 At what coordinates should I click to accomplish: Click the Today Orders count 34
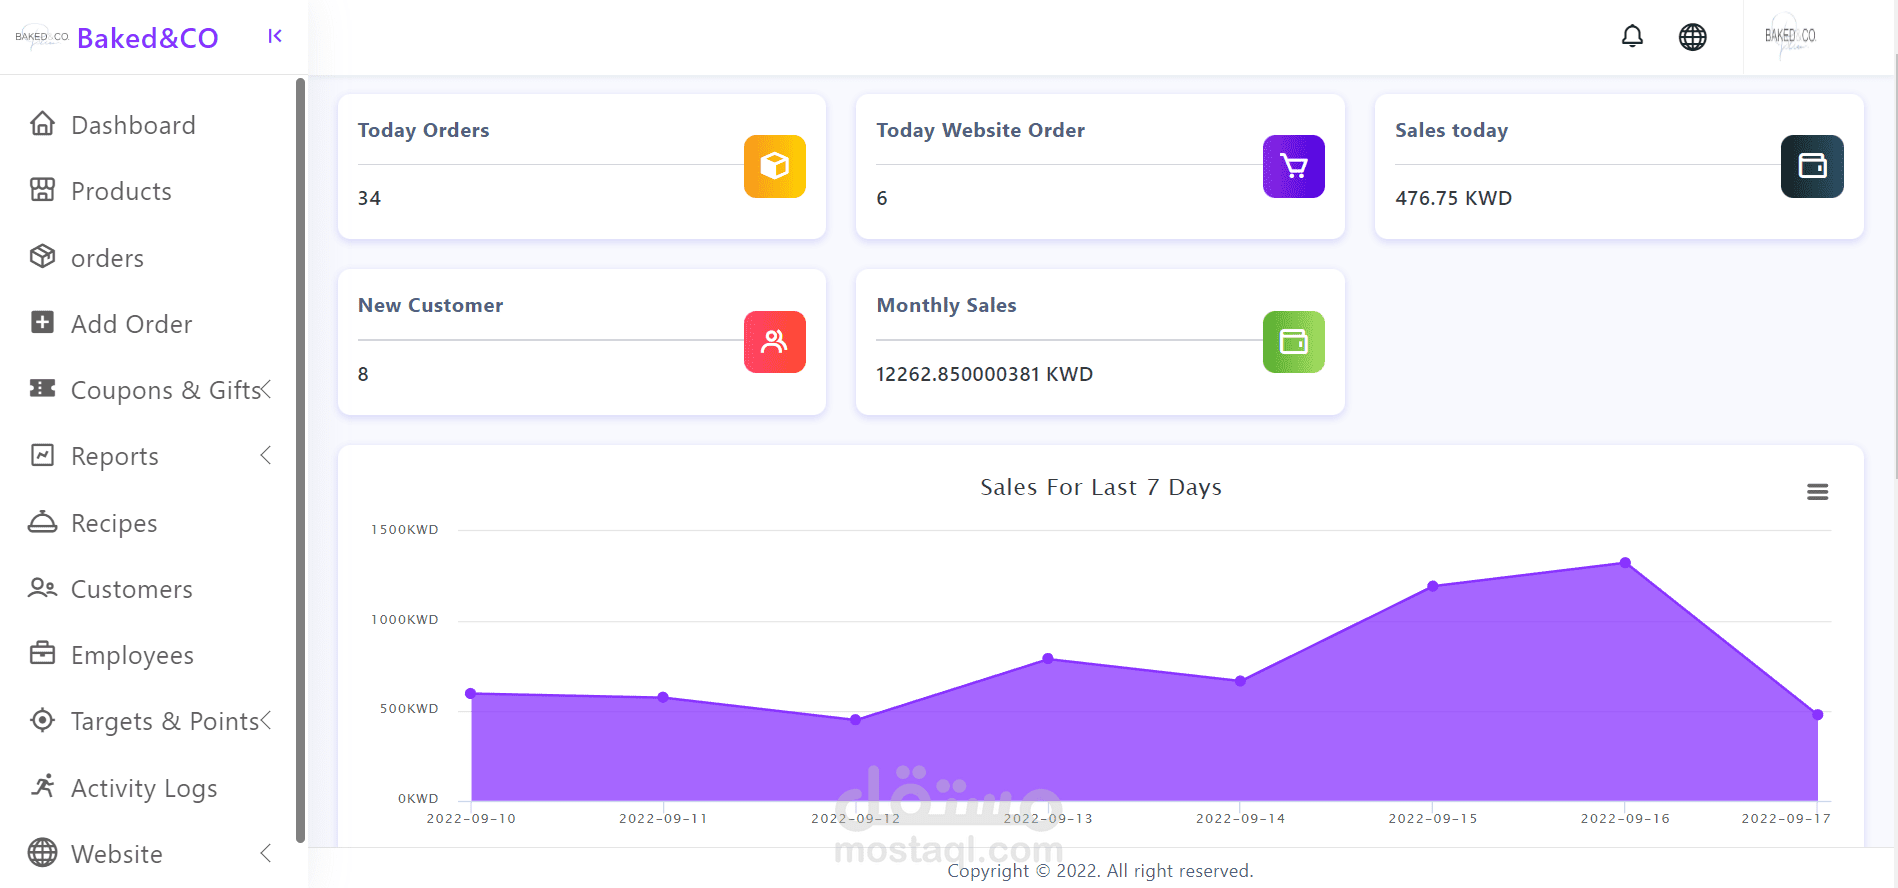(x=369, y=198)
